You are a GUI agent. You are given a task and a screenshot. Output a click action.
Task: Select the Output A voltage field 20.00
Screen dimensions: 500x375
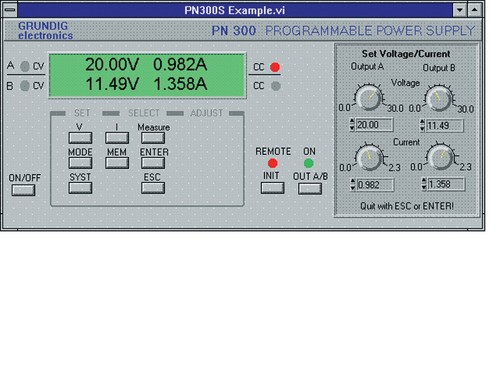point(374,125)
